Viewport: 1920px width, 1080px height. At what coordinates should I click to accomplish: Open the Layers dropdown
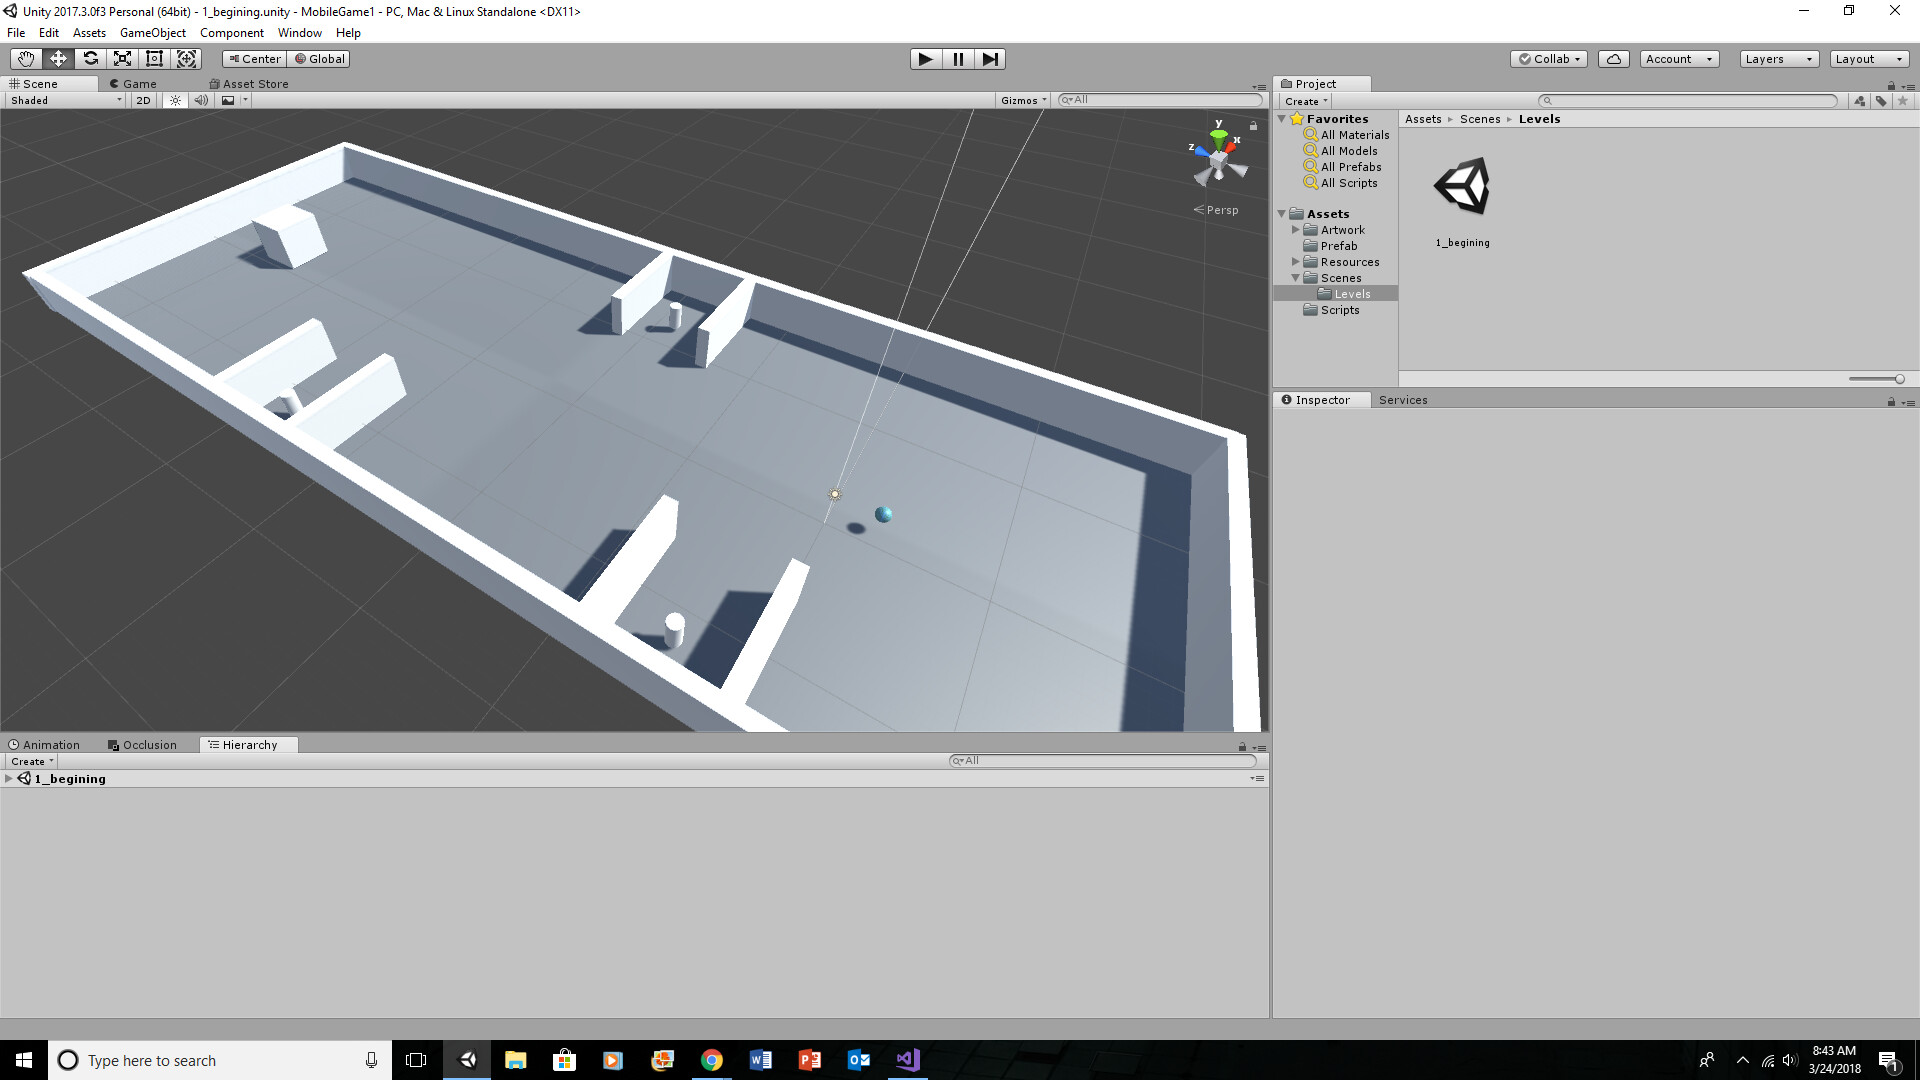click(x=1778, y=59)
